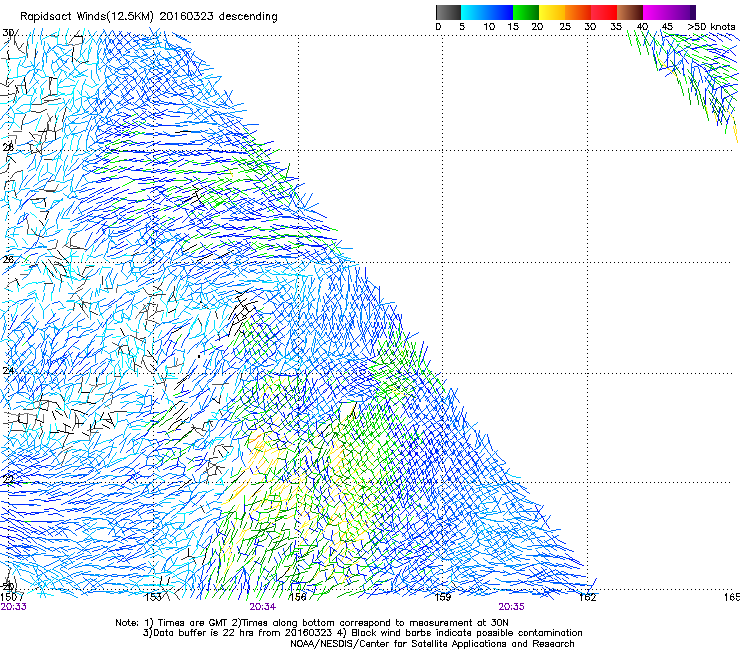This screenshot has width=740, height=650.
Task: Click longitude label '159'
Action: pyautogui.click(x=443, y=597)
